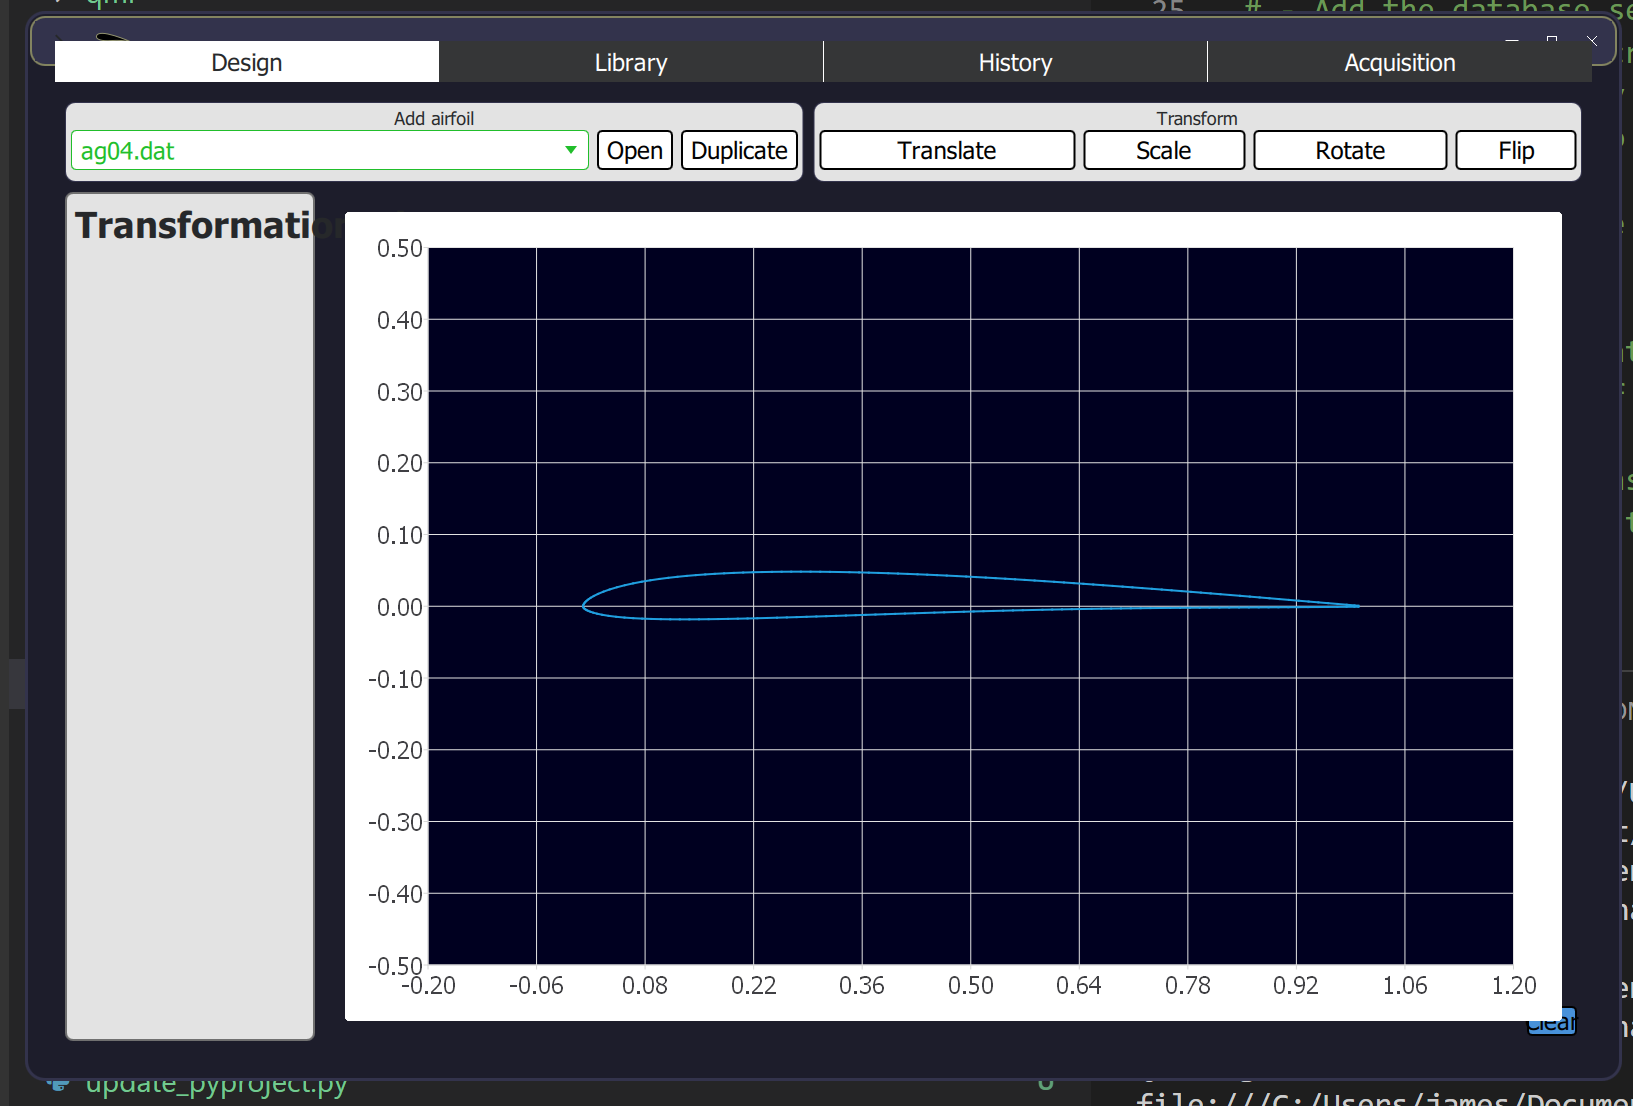Maximize the airfoil application window

(1552, 40)
